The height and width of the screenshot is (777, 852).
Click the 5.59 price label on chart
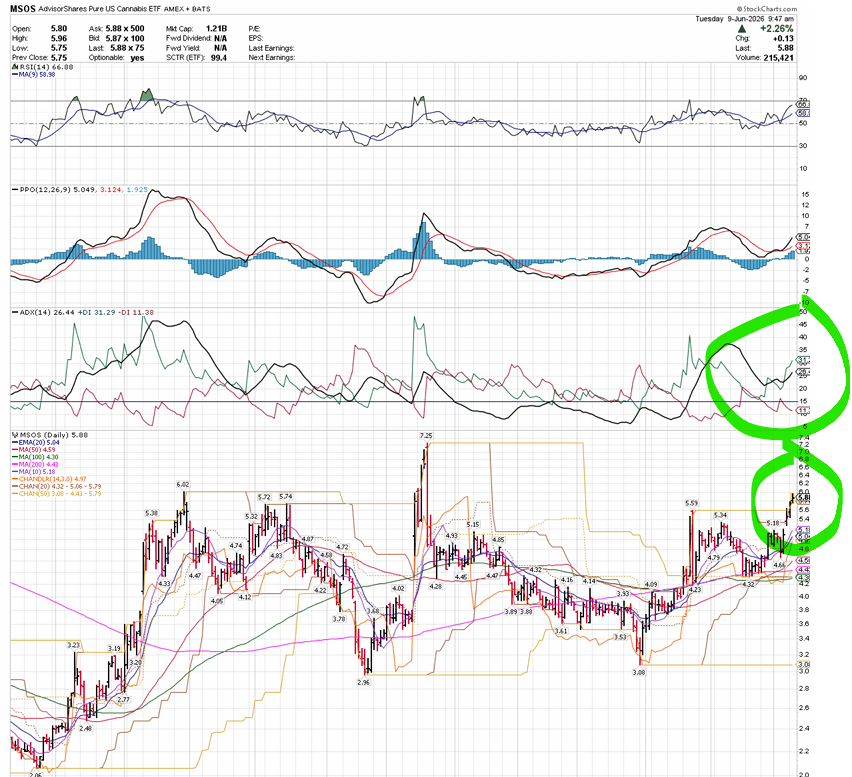pyautogui.click(x=692, y=503)
